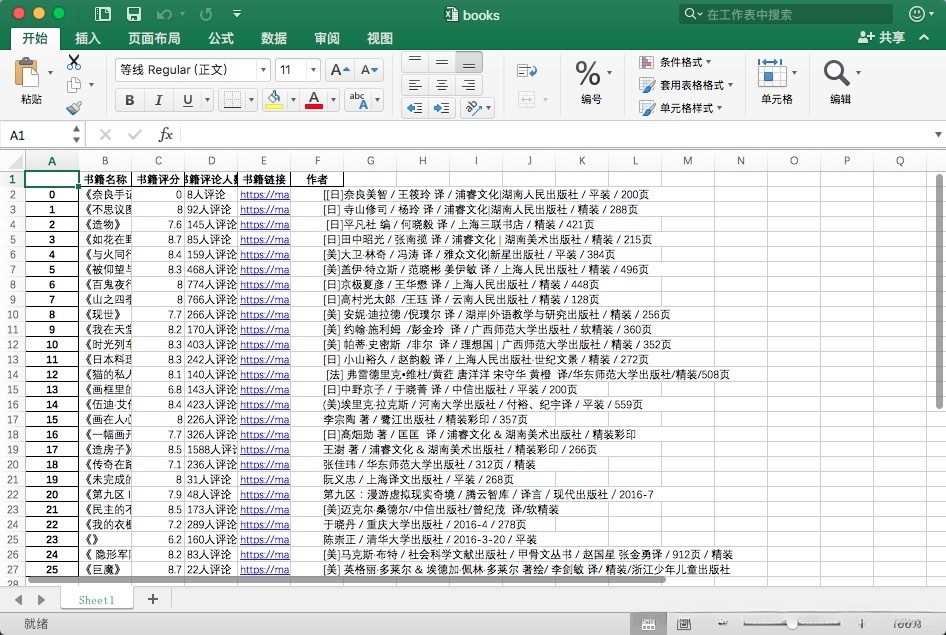Select the Format Painter brush icon
The width and height of the screenshot is (946, 635).
[73, 105]
